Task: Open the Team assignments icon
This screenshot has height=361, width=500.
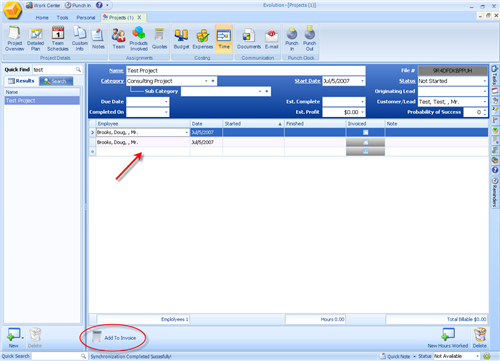Action: pos(119,39)
